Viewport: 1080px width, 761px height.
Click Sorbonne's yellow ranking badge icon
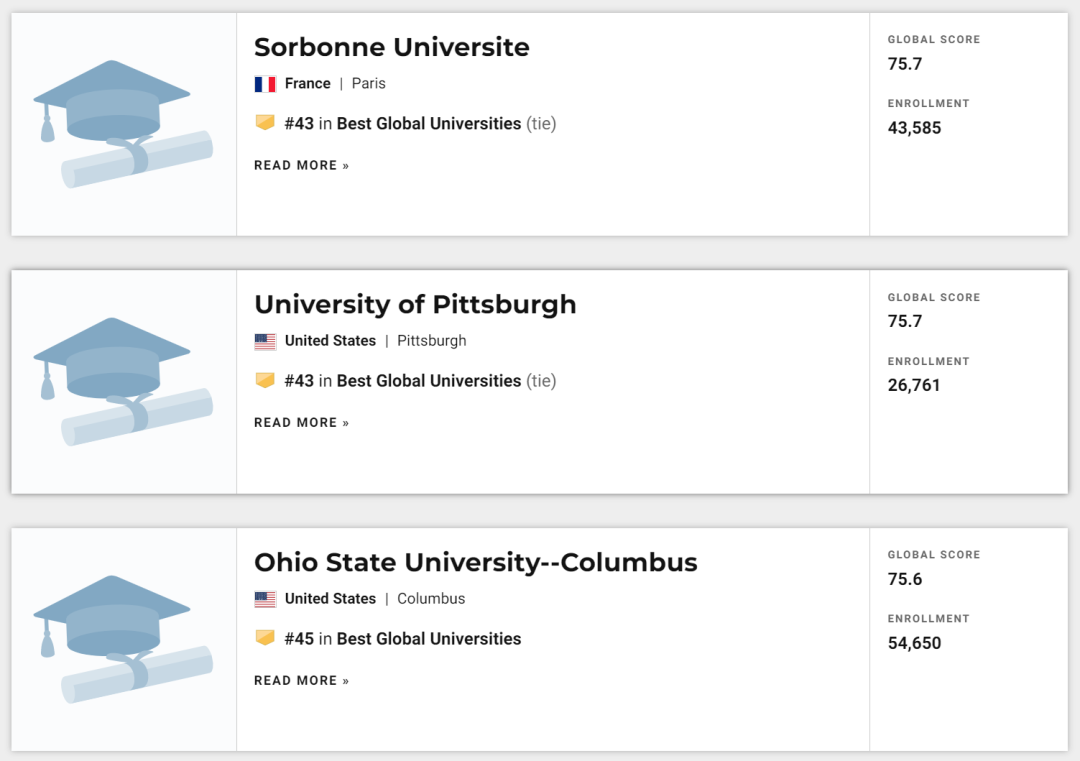(265, 123)
